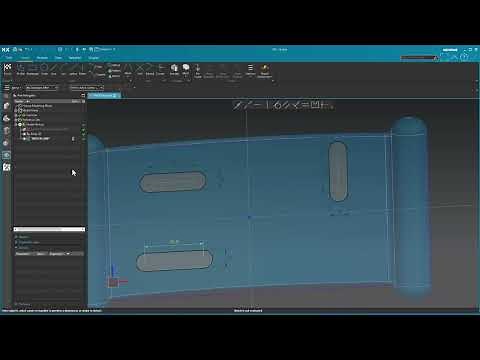Collapse the Model History tree node

pyautogui.click(x=16, y=124)
